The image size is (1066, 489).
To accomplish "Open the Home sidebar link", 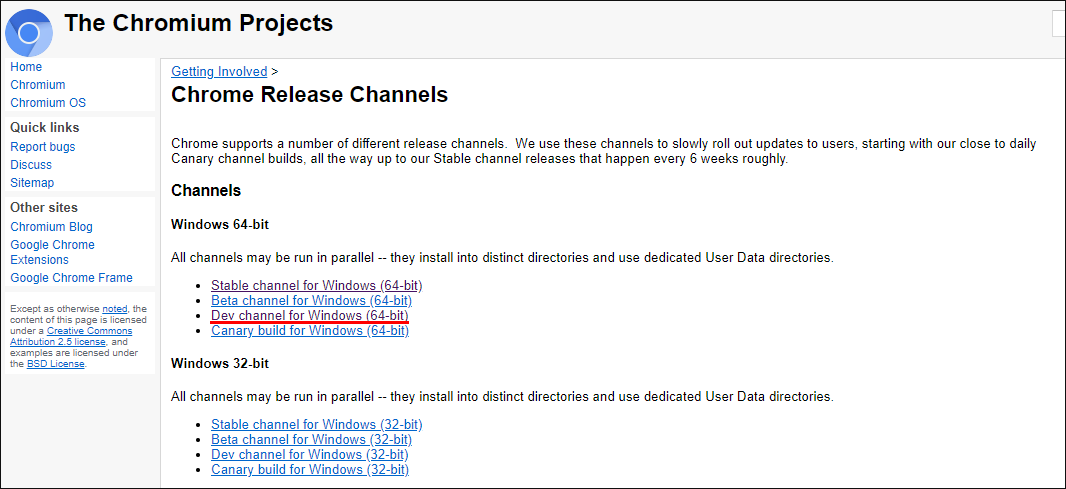I will pos(26,67).
